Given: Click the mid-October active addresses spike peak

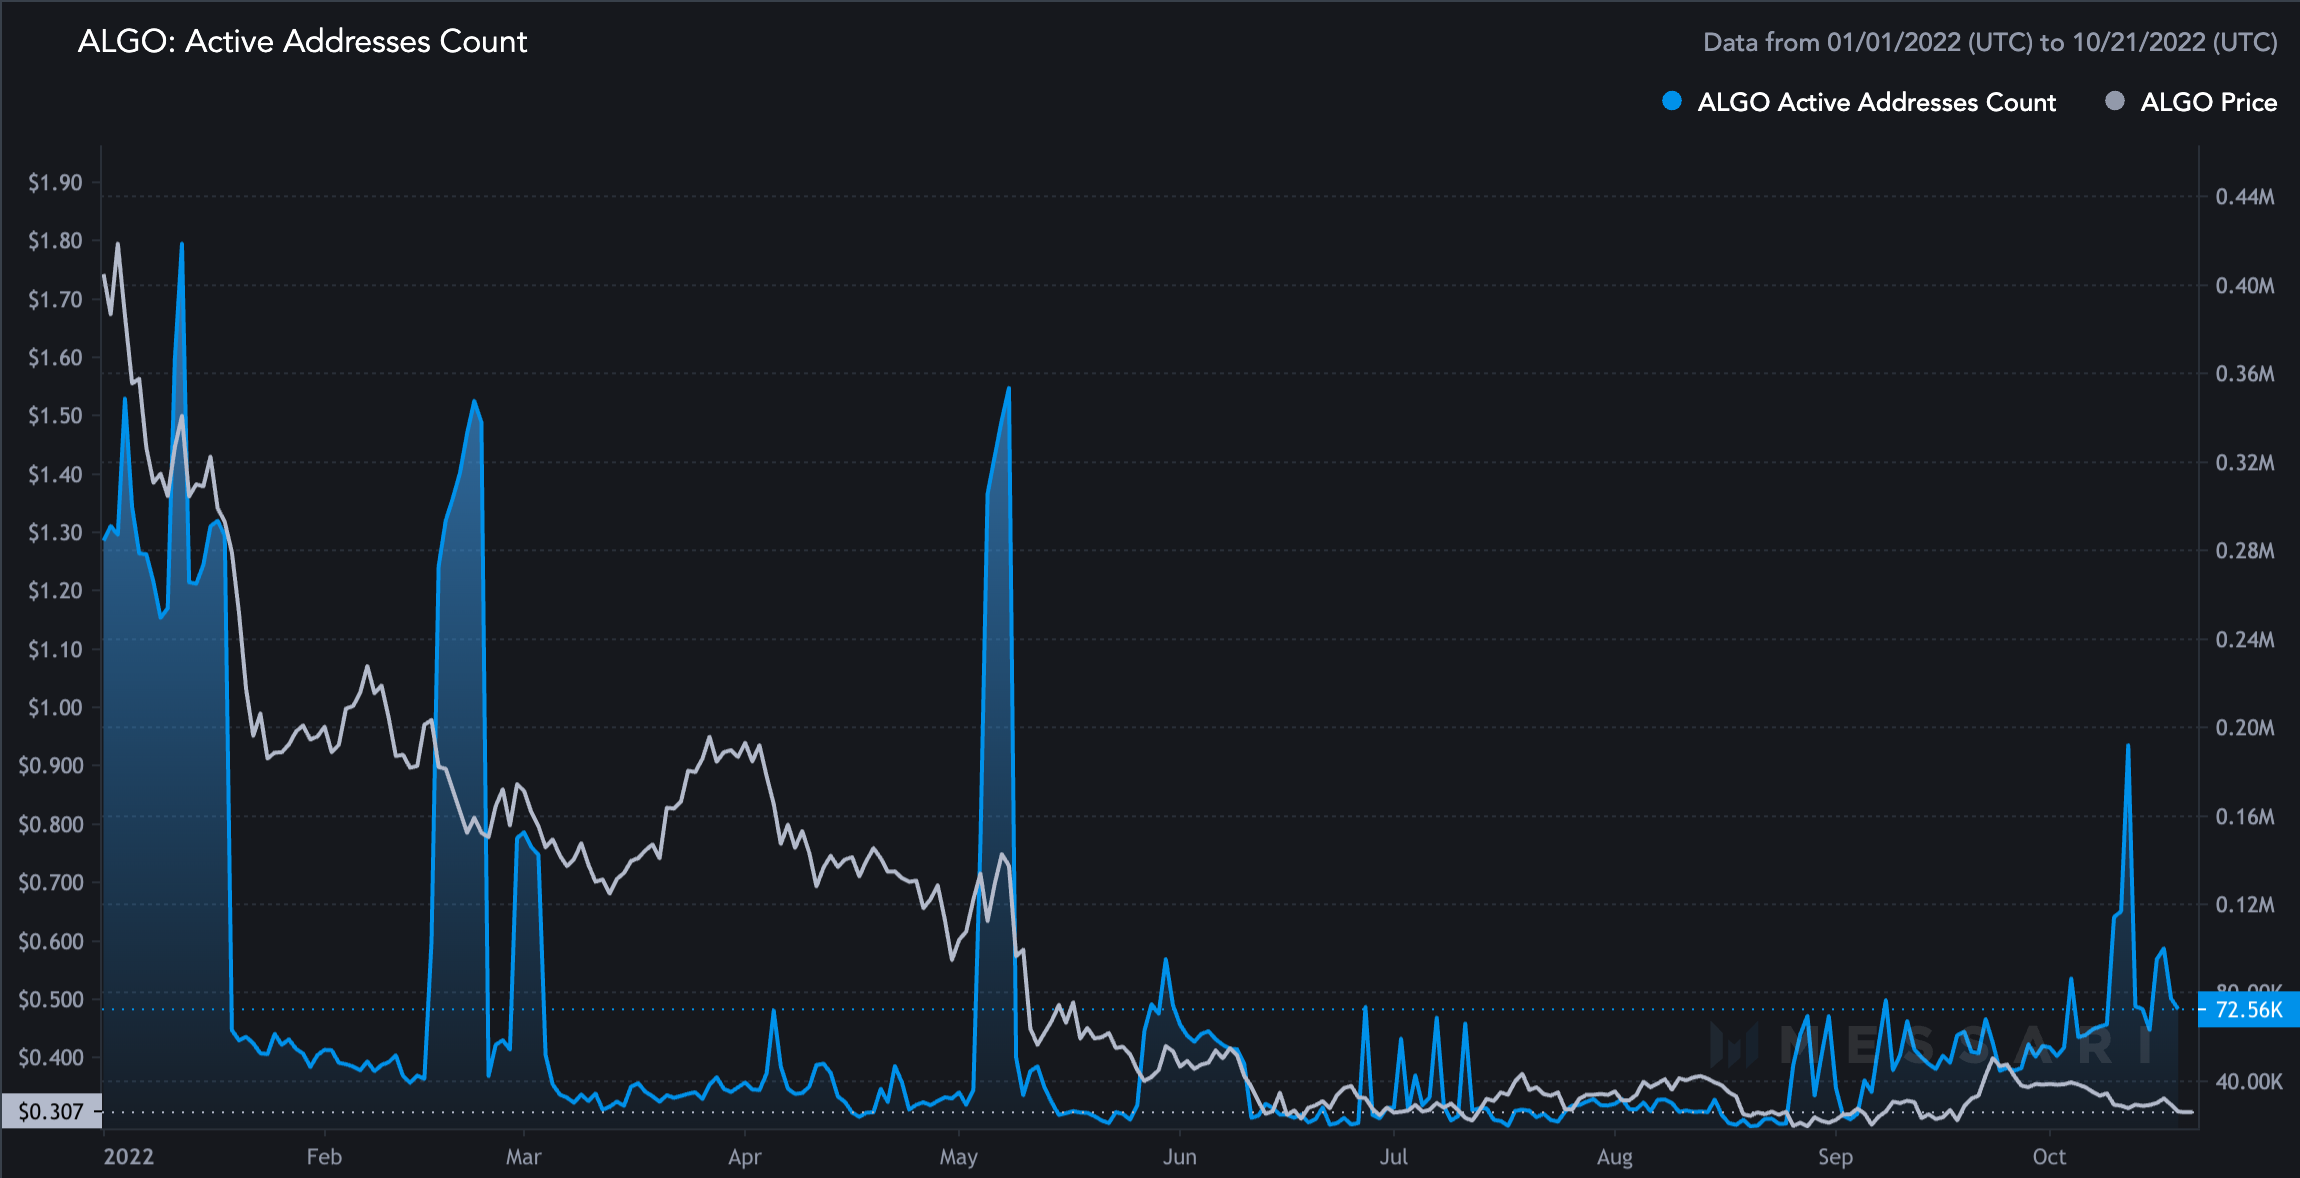Looking at the screenshot, I should tap(2127, 746).
